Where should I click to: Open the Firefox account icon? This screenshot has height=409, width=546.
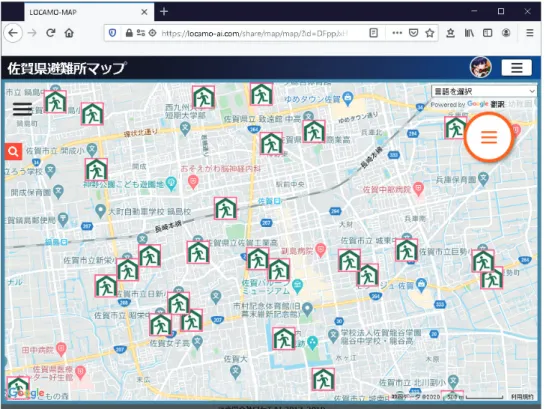506,33
